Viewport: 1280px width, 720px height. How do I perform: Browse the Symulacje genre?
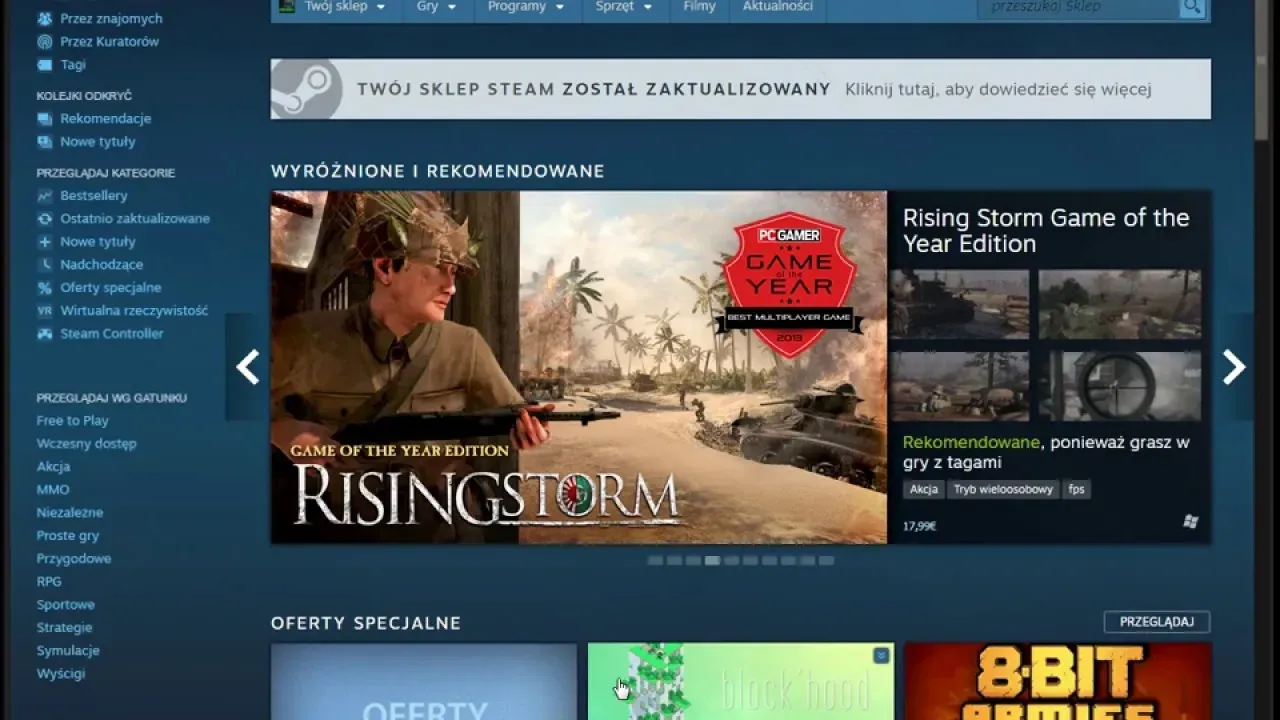coord(68,651)
